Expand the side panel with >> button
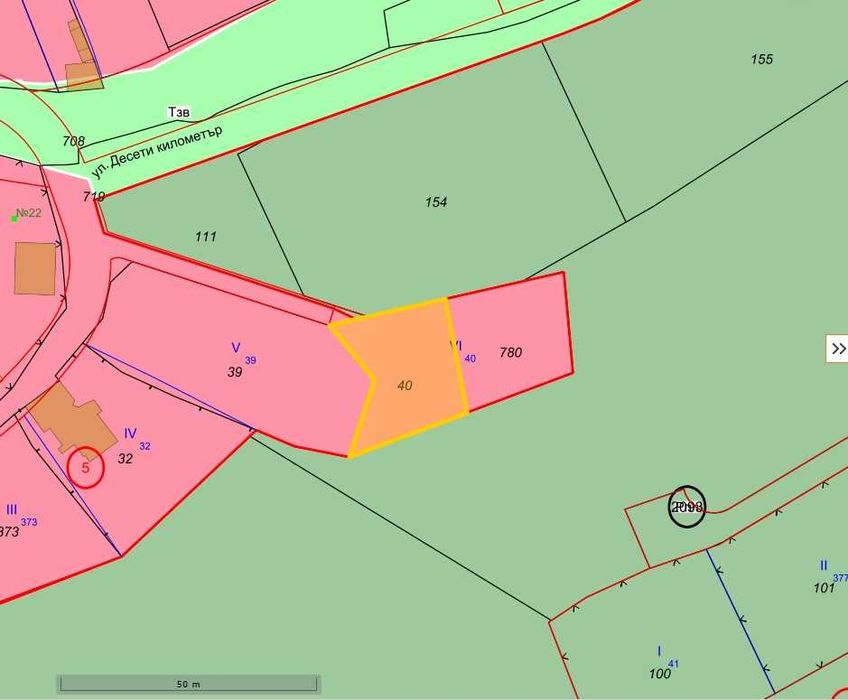Image resolution: width=848 pixels, height=700 pixels. pyautogui.click(x=837, y=349)
